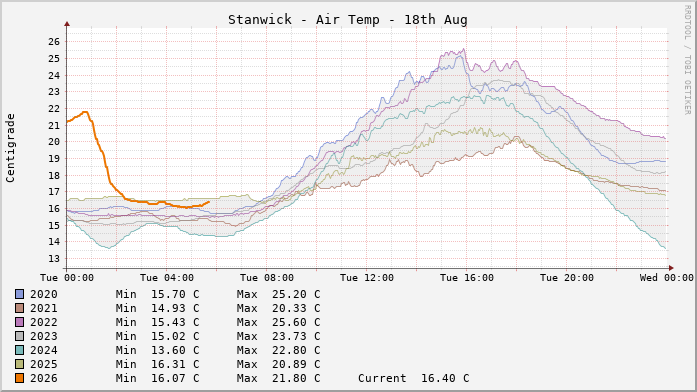This screenshot has width=697, height=392.
Task: Click the 25 y-axis tick label
Action: click(54, 59)
